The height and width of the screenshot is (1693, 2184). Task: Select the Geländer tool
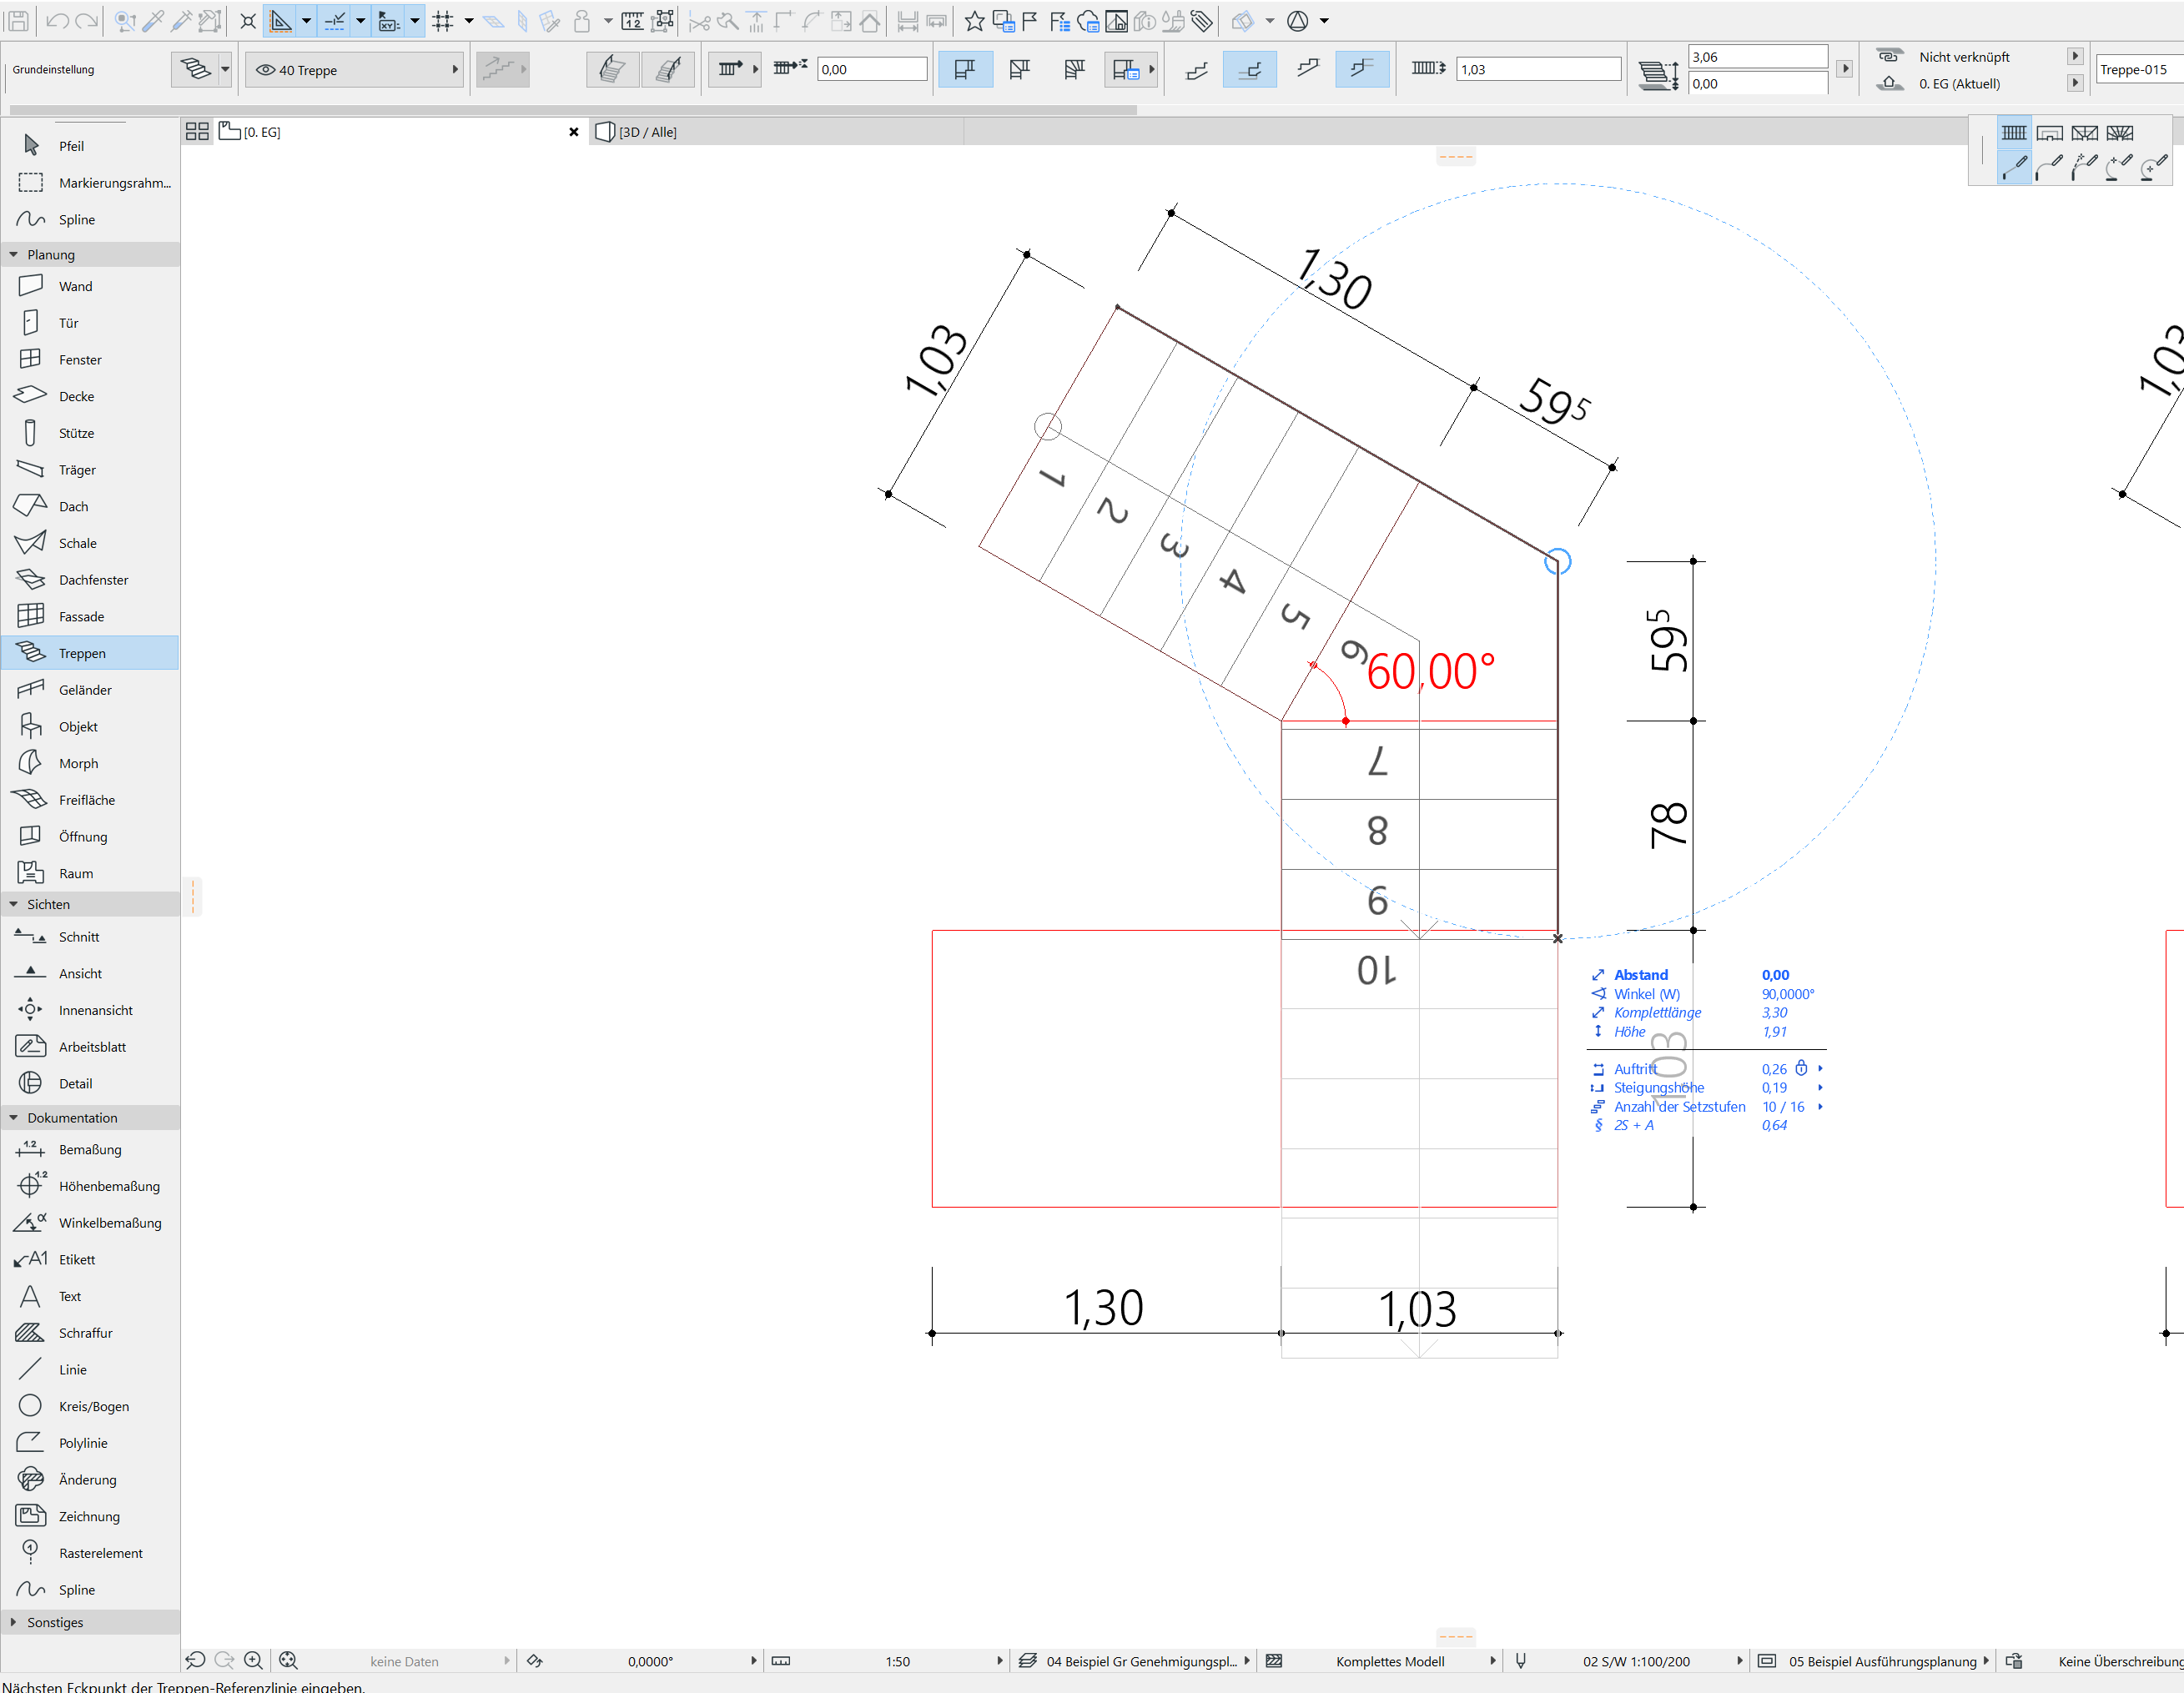click(85, 690)
